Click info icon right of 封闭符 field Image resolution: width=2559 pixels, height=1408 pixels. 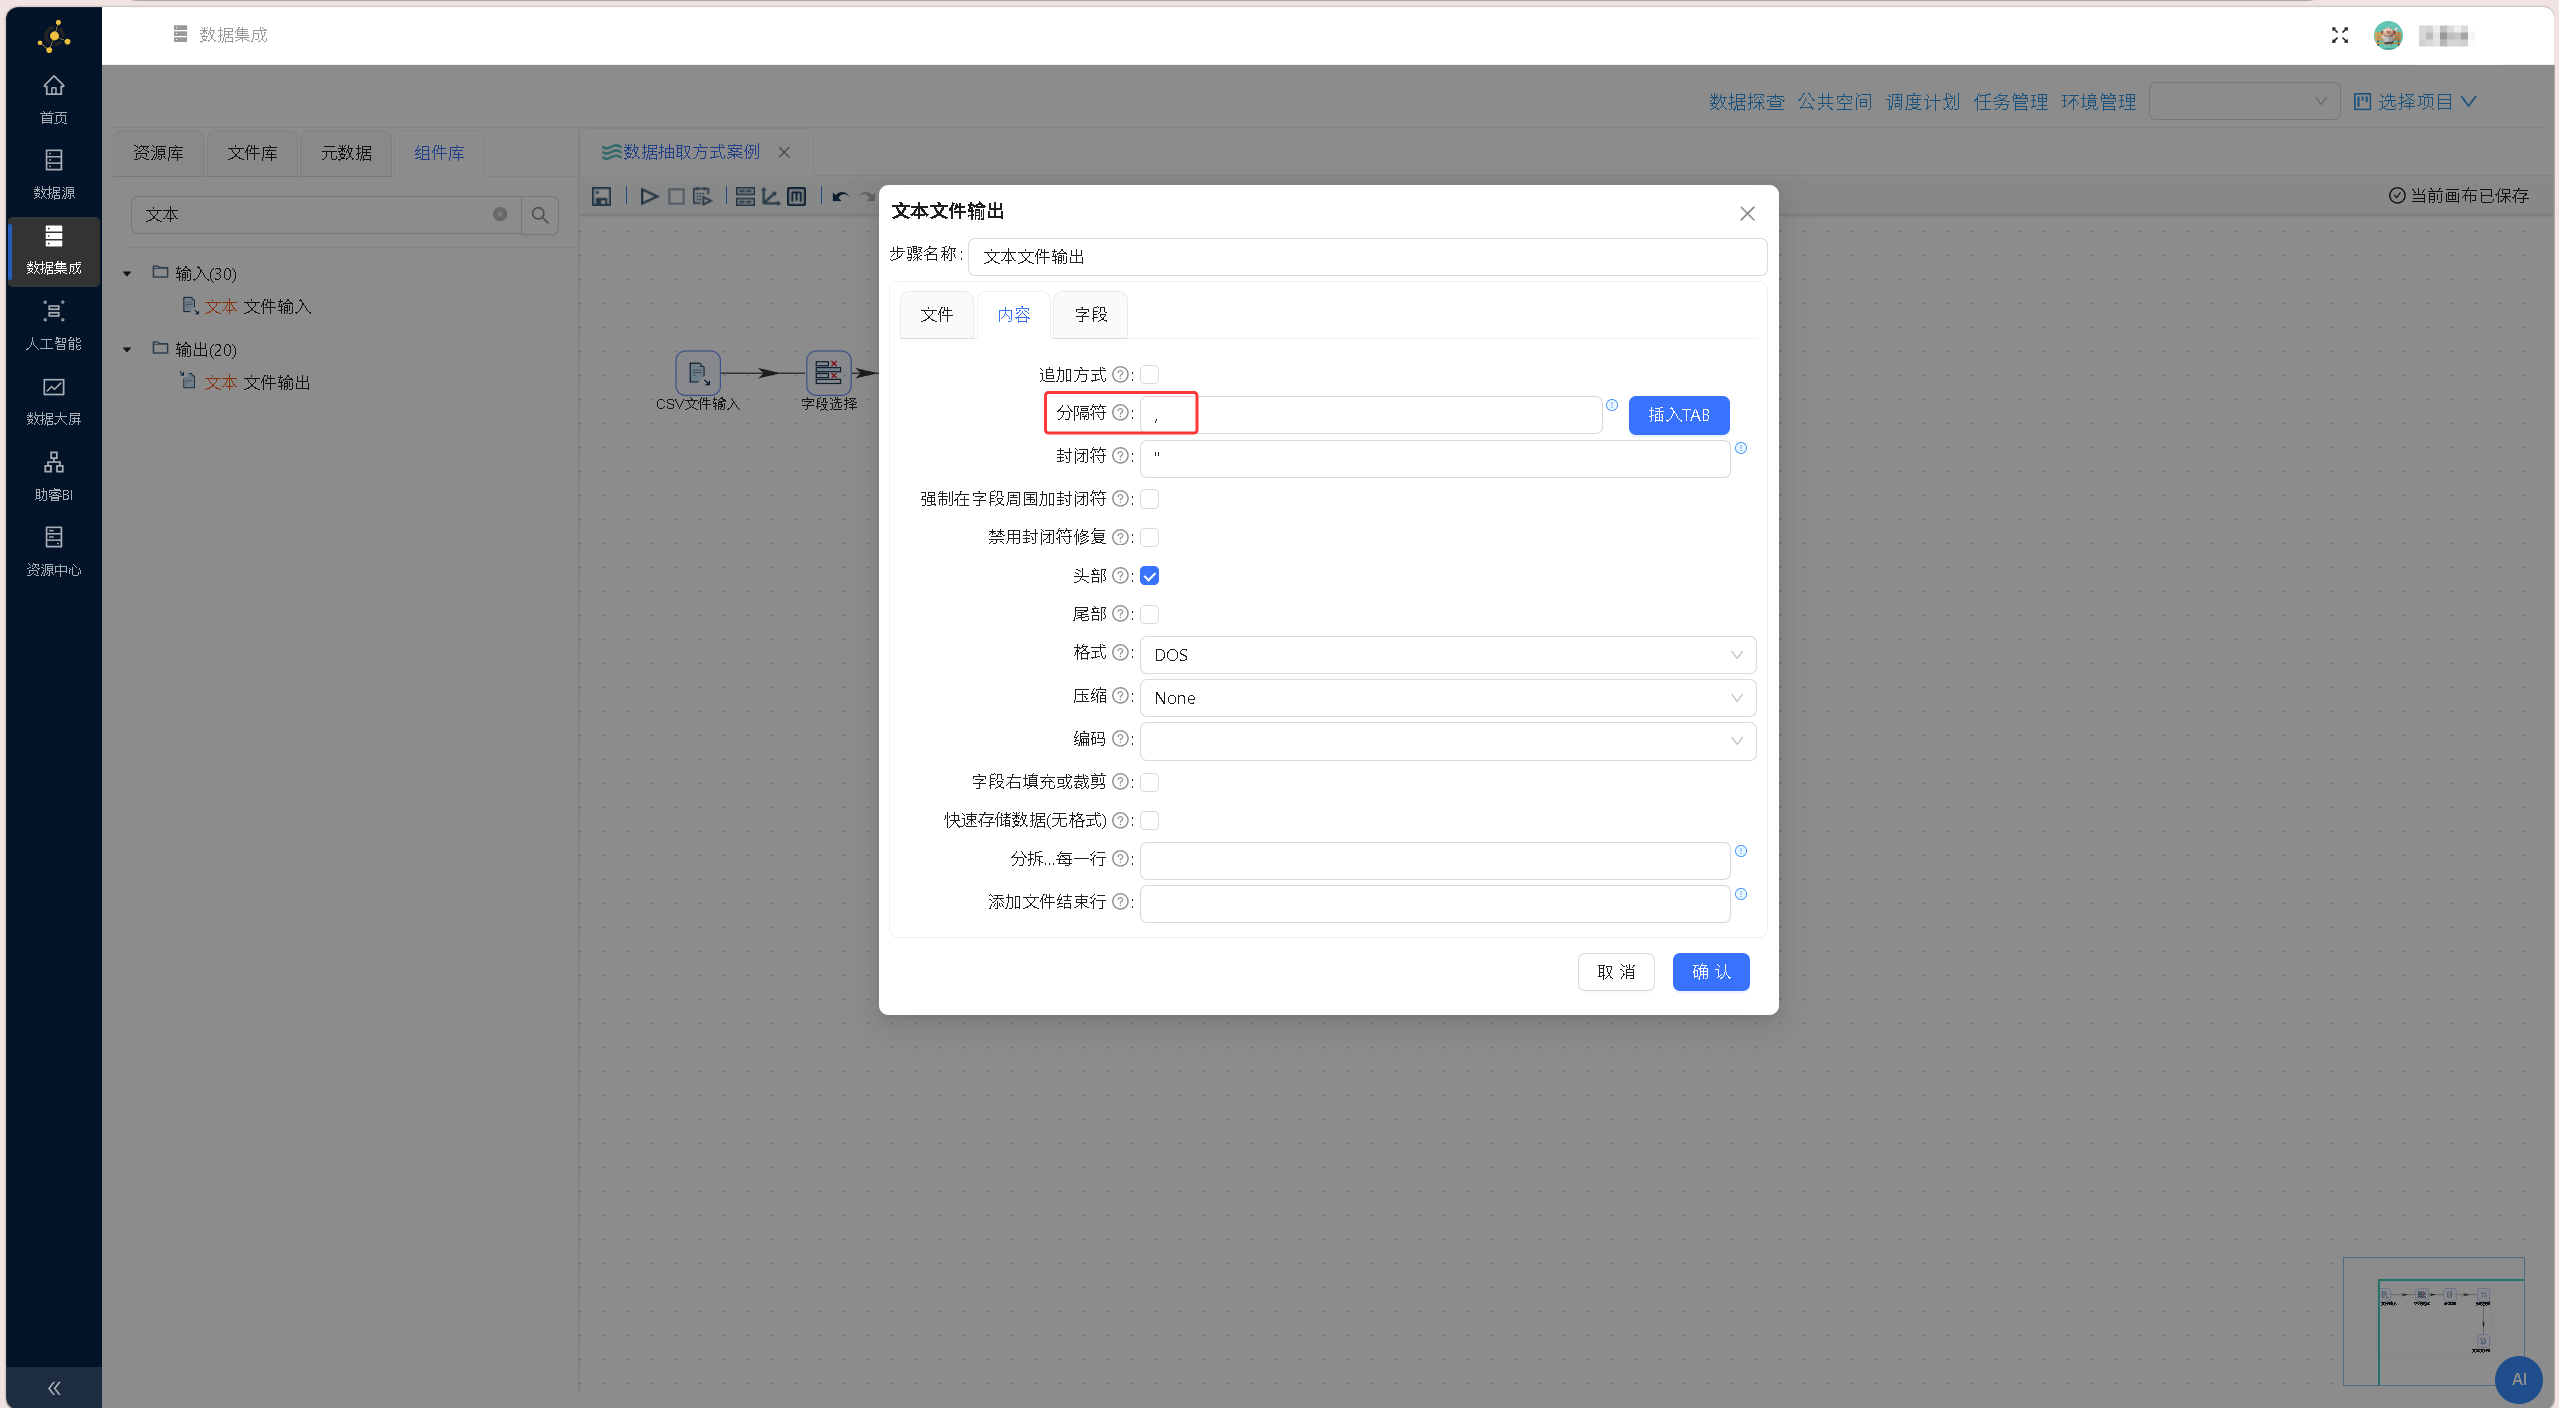1741,448
